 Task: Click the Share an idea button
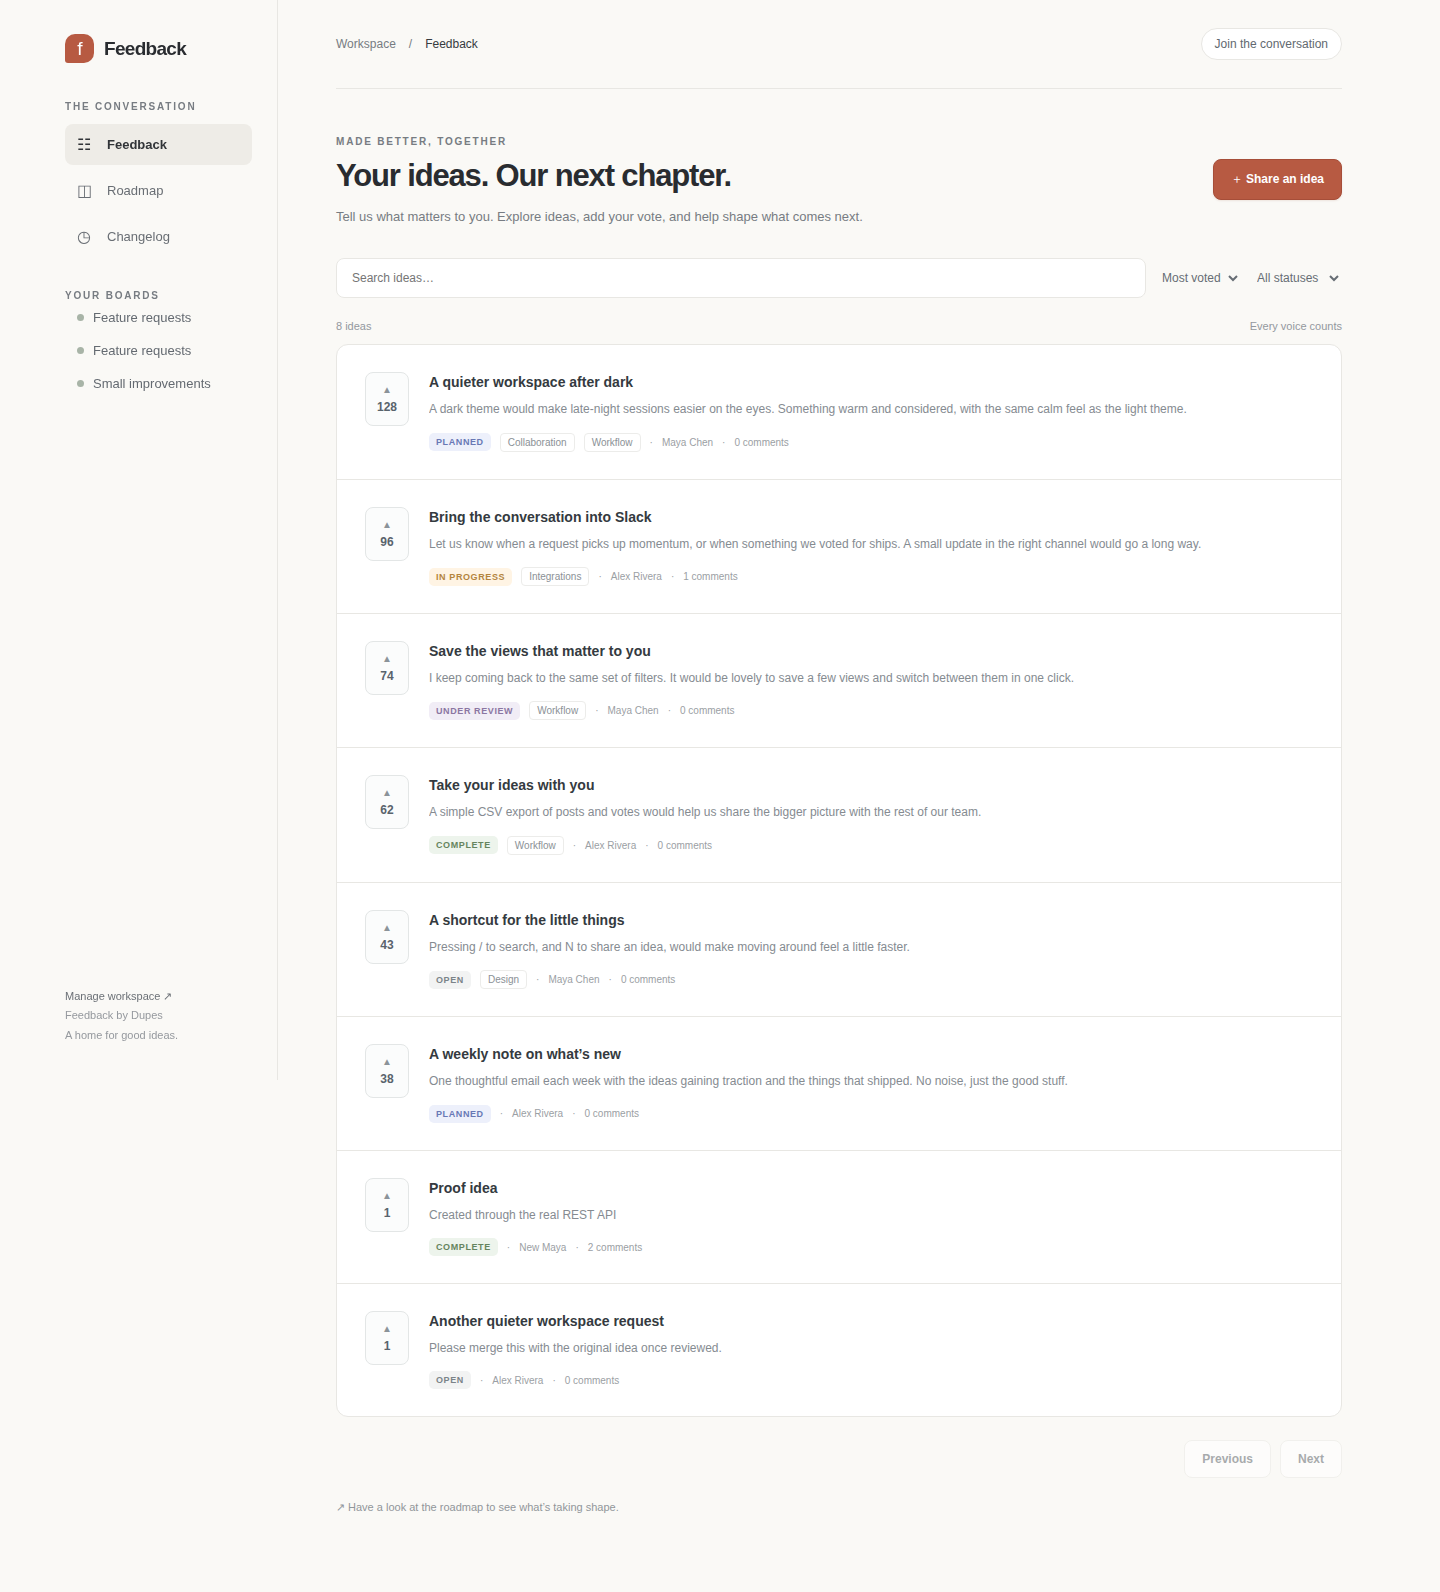1277,180
